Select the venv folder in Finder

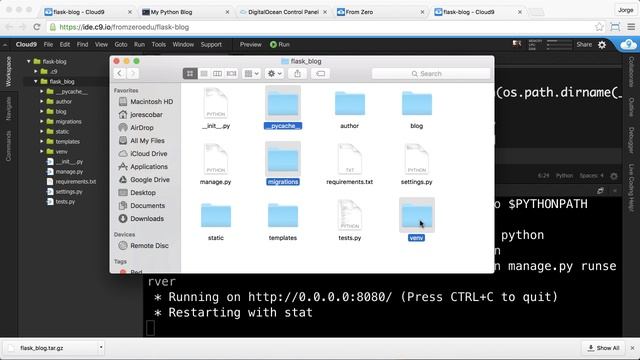coord(417,220)
